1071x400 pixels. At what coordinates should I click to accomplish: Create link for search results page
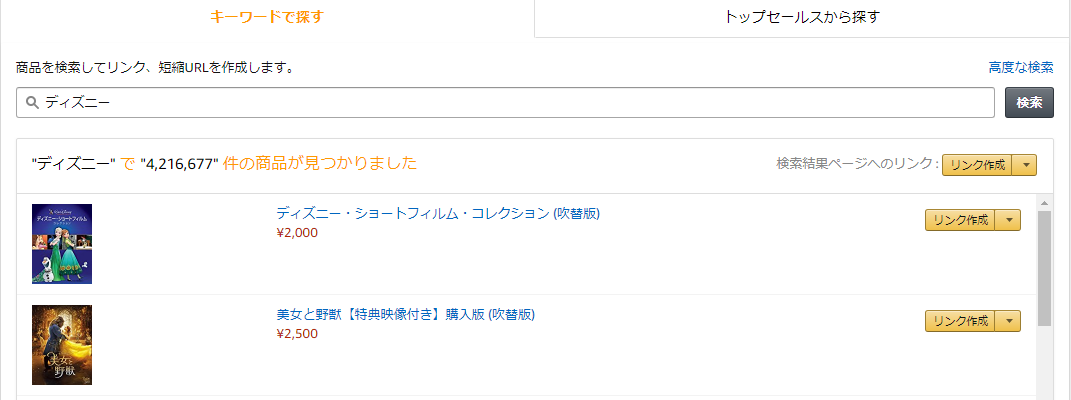[x=978, y=165]
